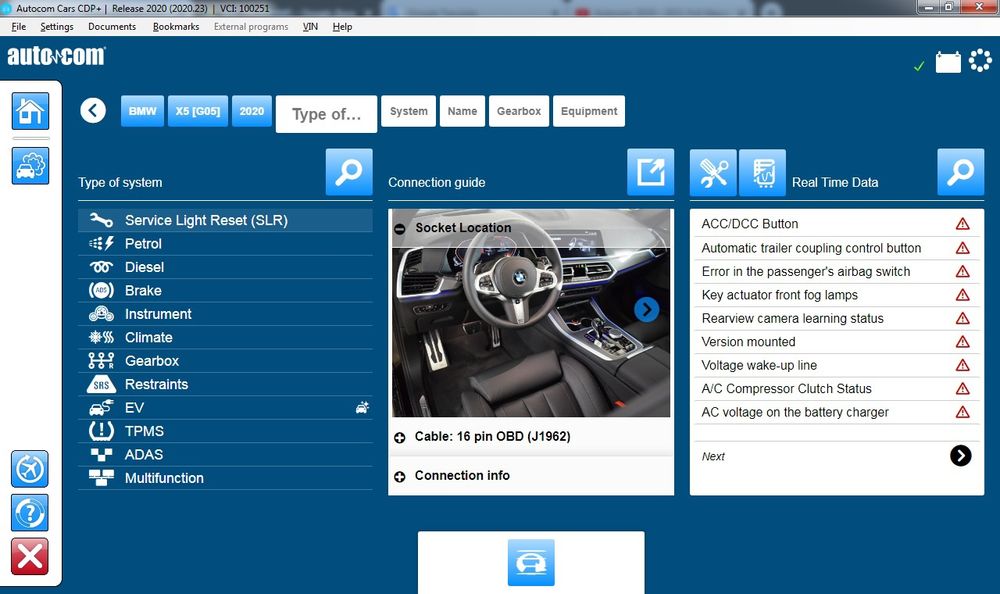1000x594 pixels.
Task: Select Service Light Reset (SLR) system
Action: [225, 220]
